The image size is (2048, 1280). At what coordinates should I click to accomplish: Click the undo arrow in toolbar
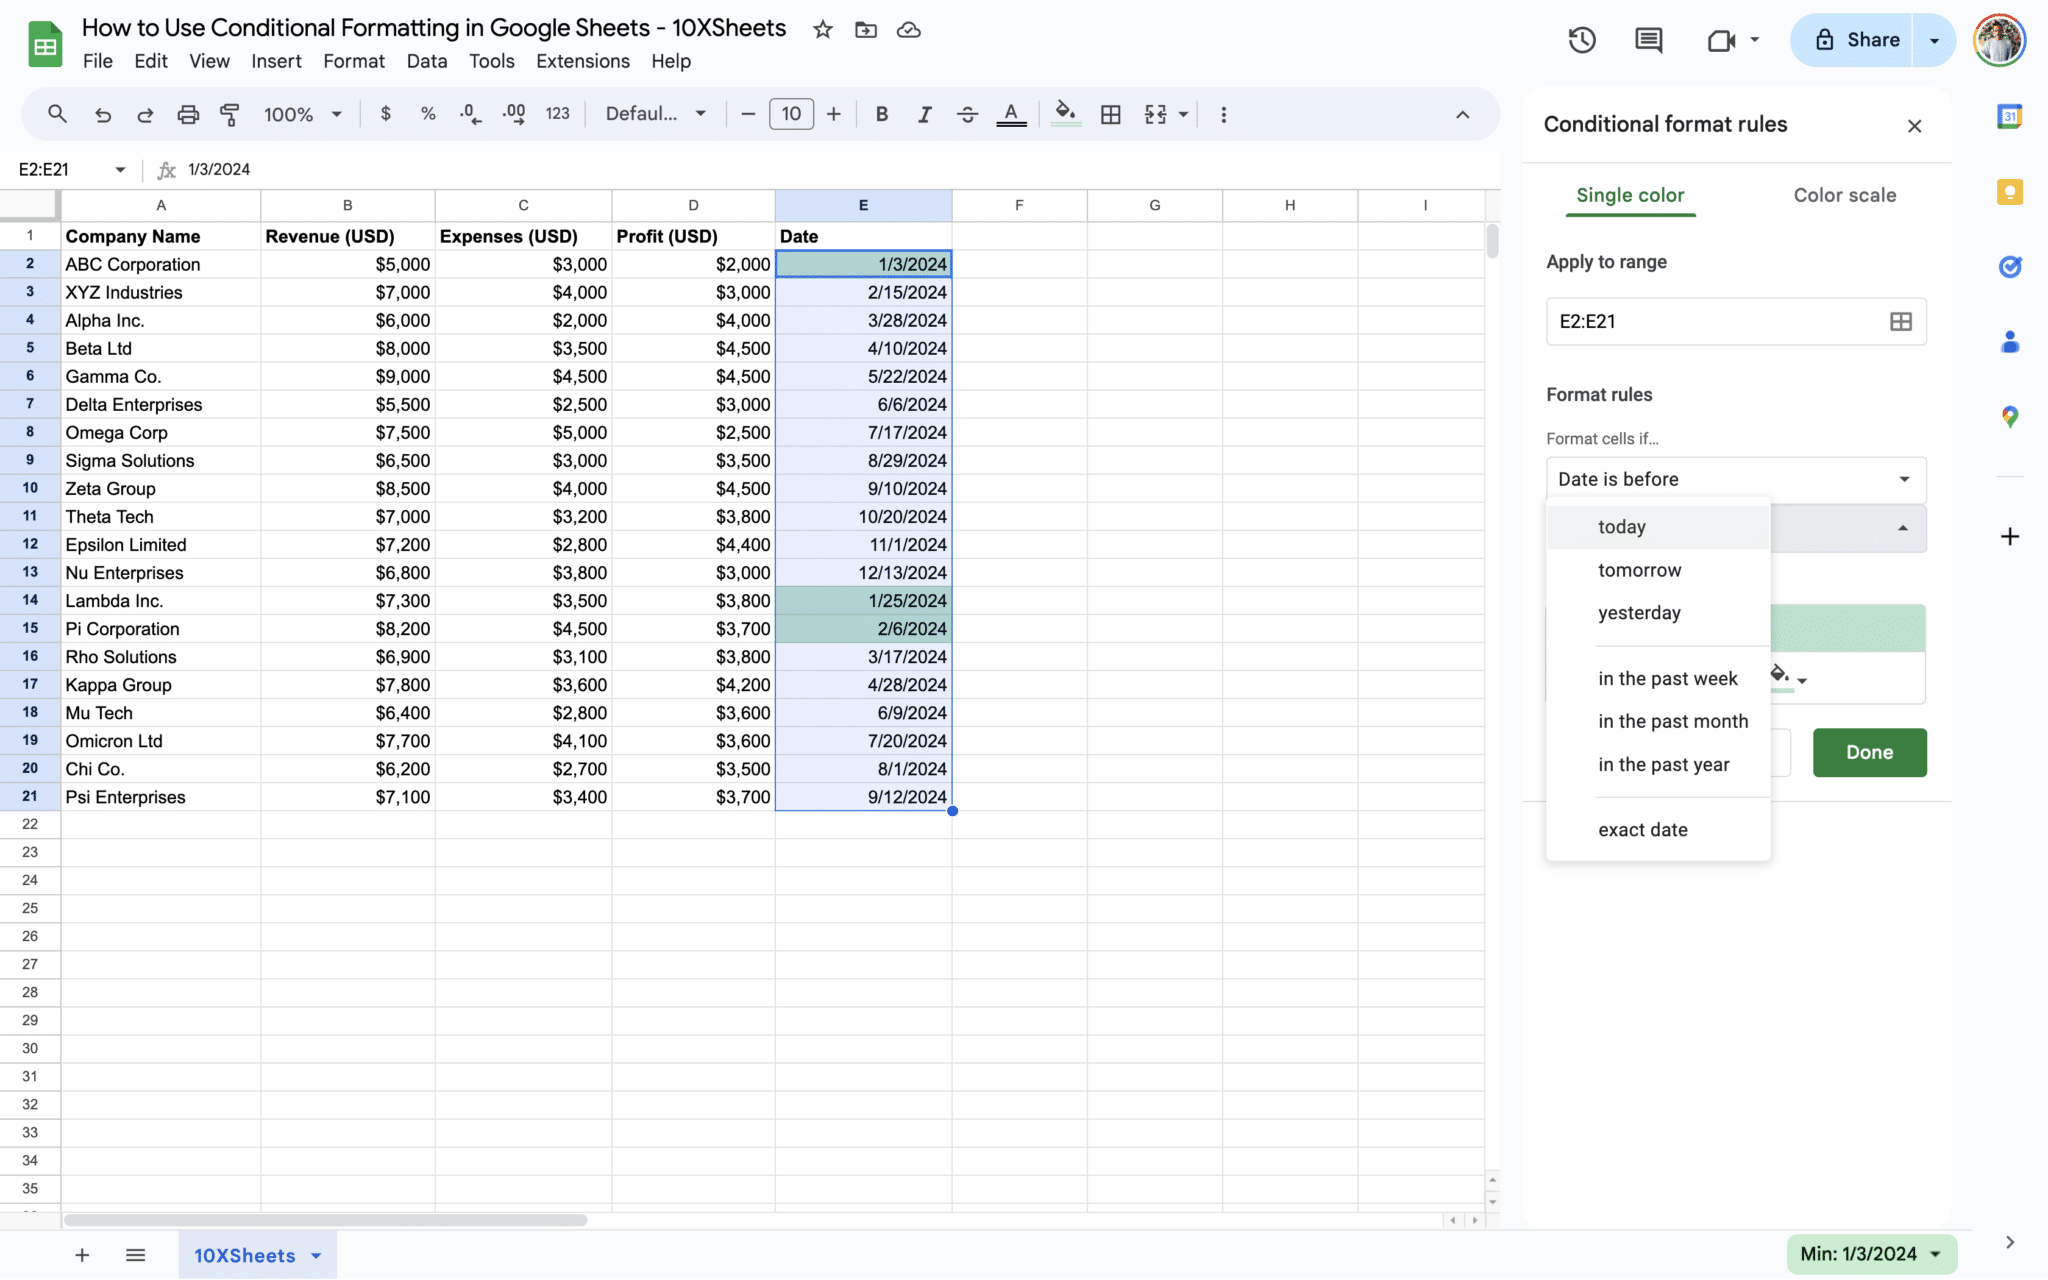click(102, 114)
